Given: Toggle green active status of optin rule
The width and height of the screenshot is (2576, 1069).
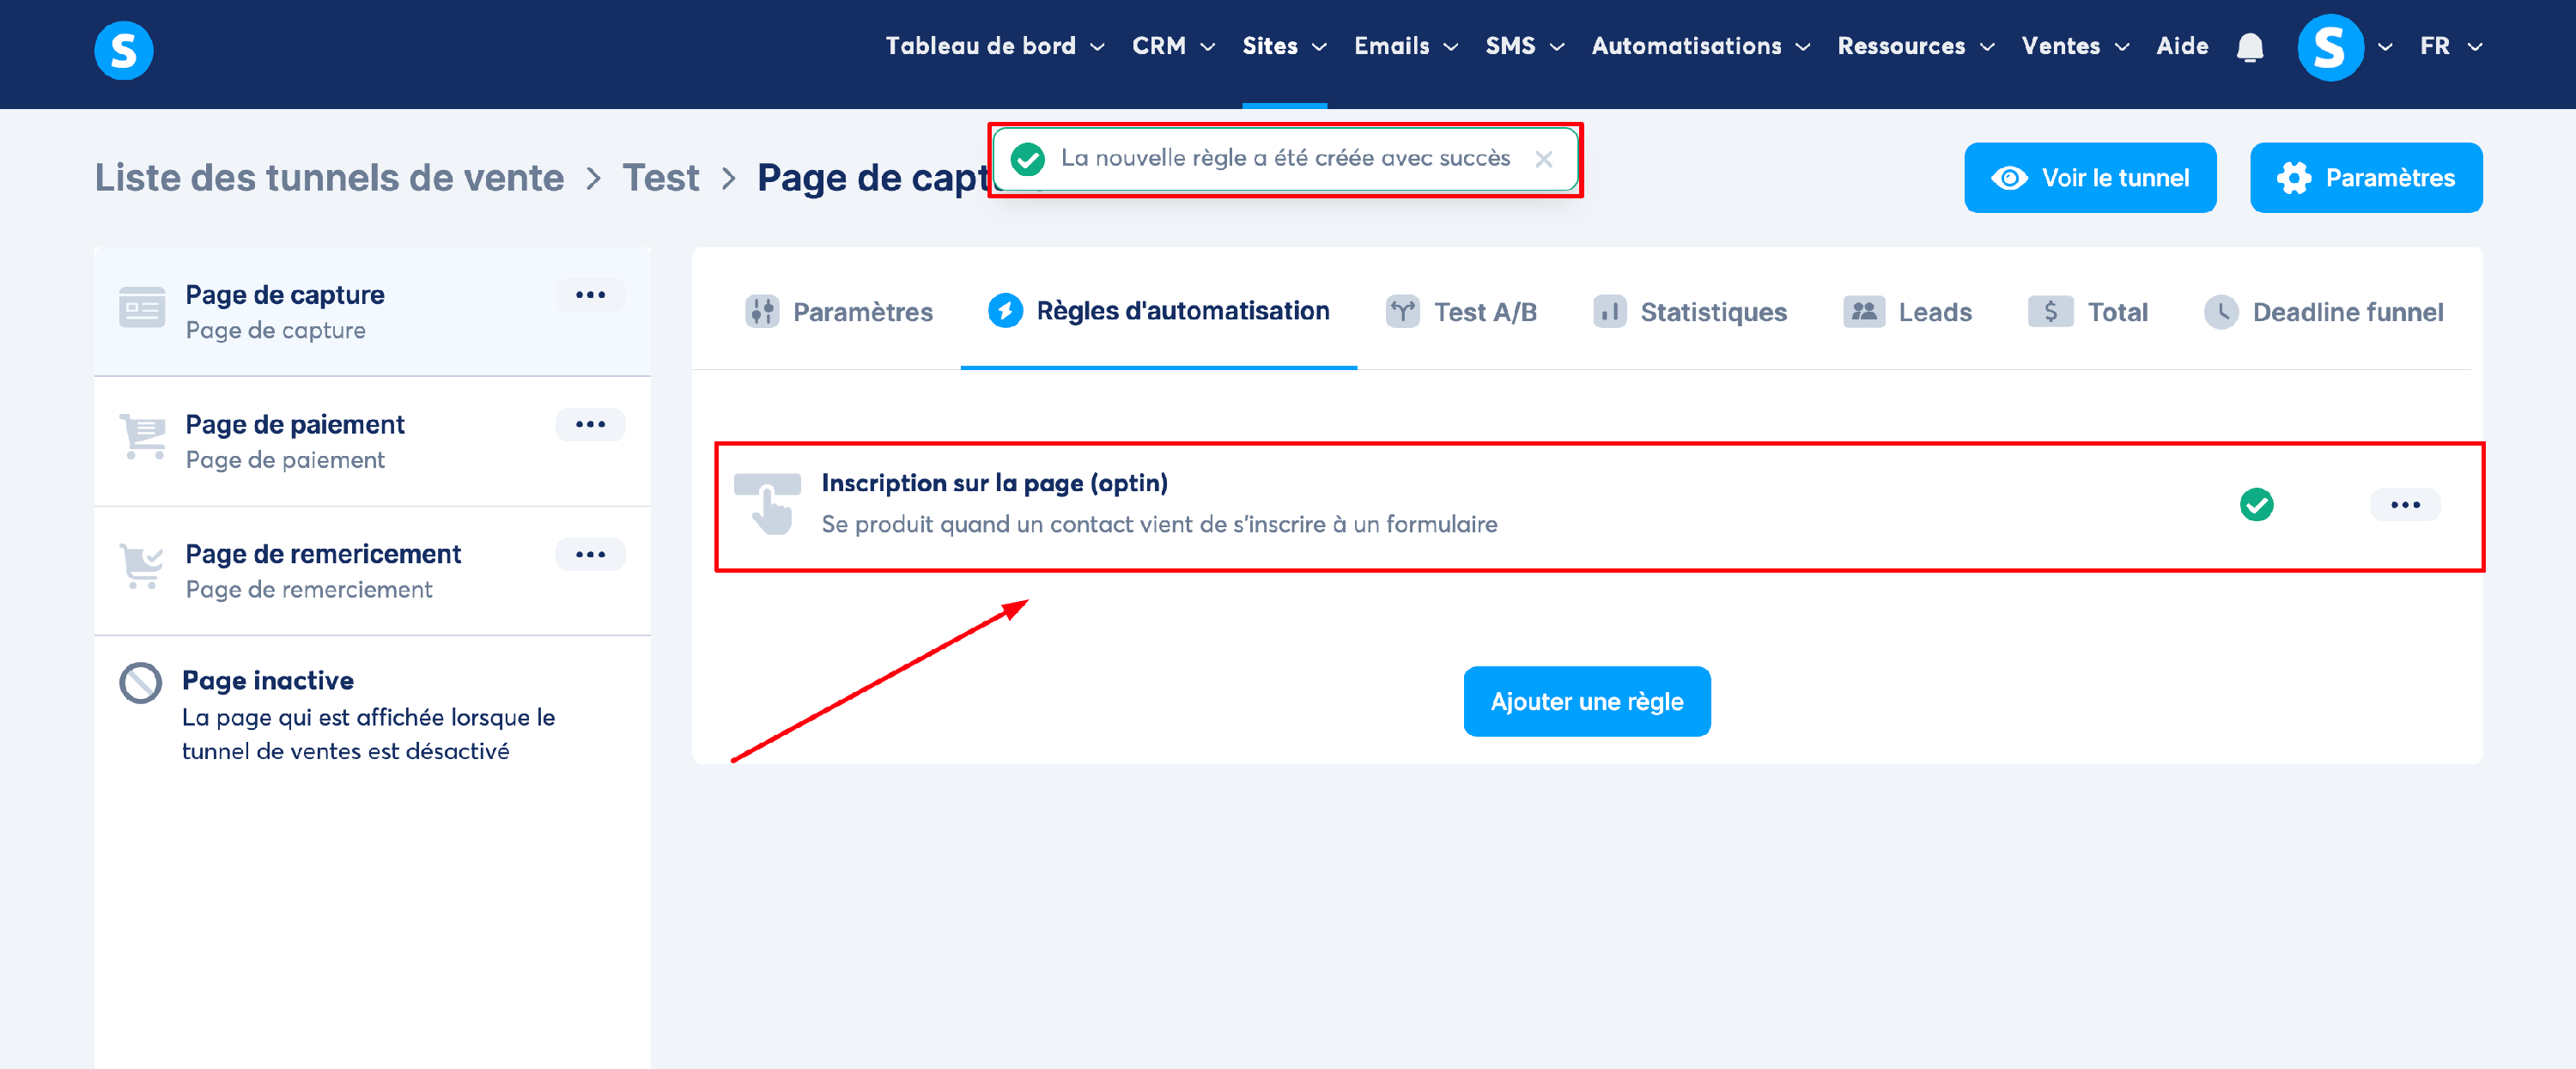Looking at the screenshot, I should (x=2256, y=504).
